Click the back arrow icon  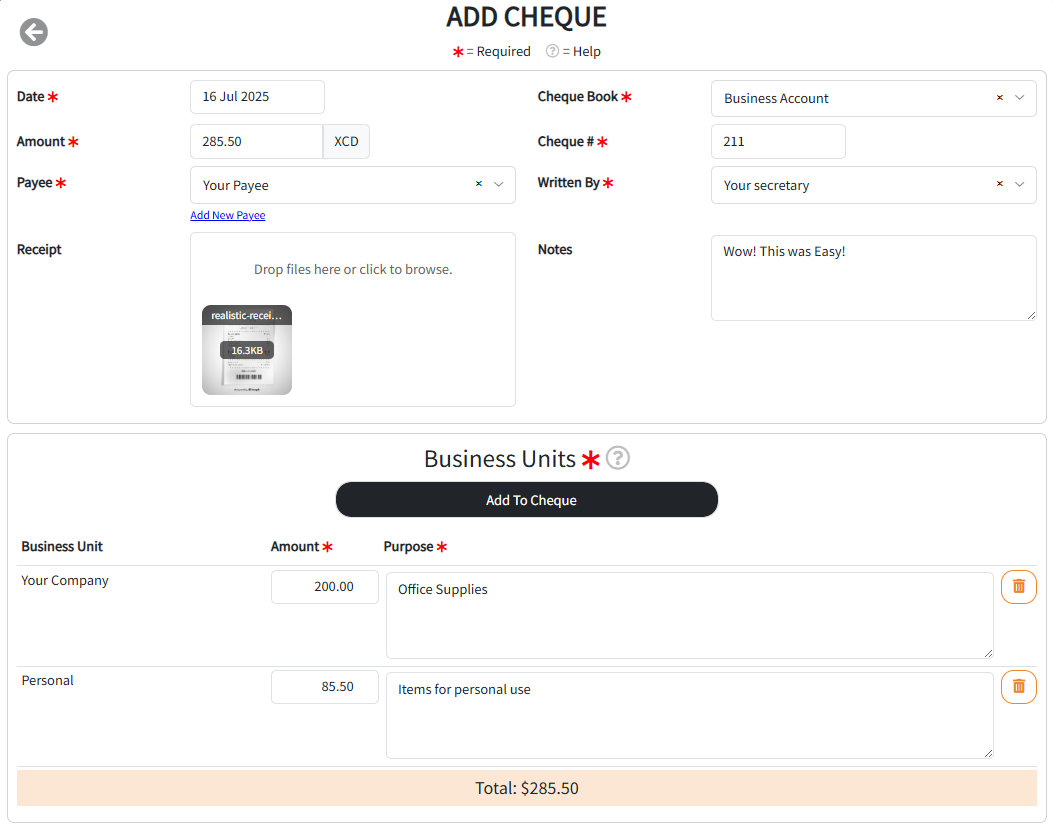(x=34, y=32)
